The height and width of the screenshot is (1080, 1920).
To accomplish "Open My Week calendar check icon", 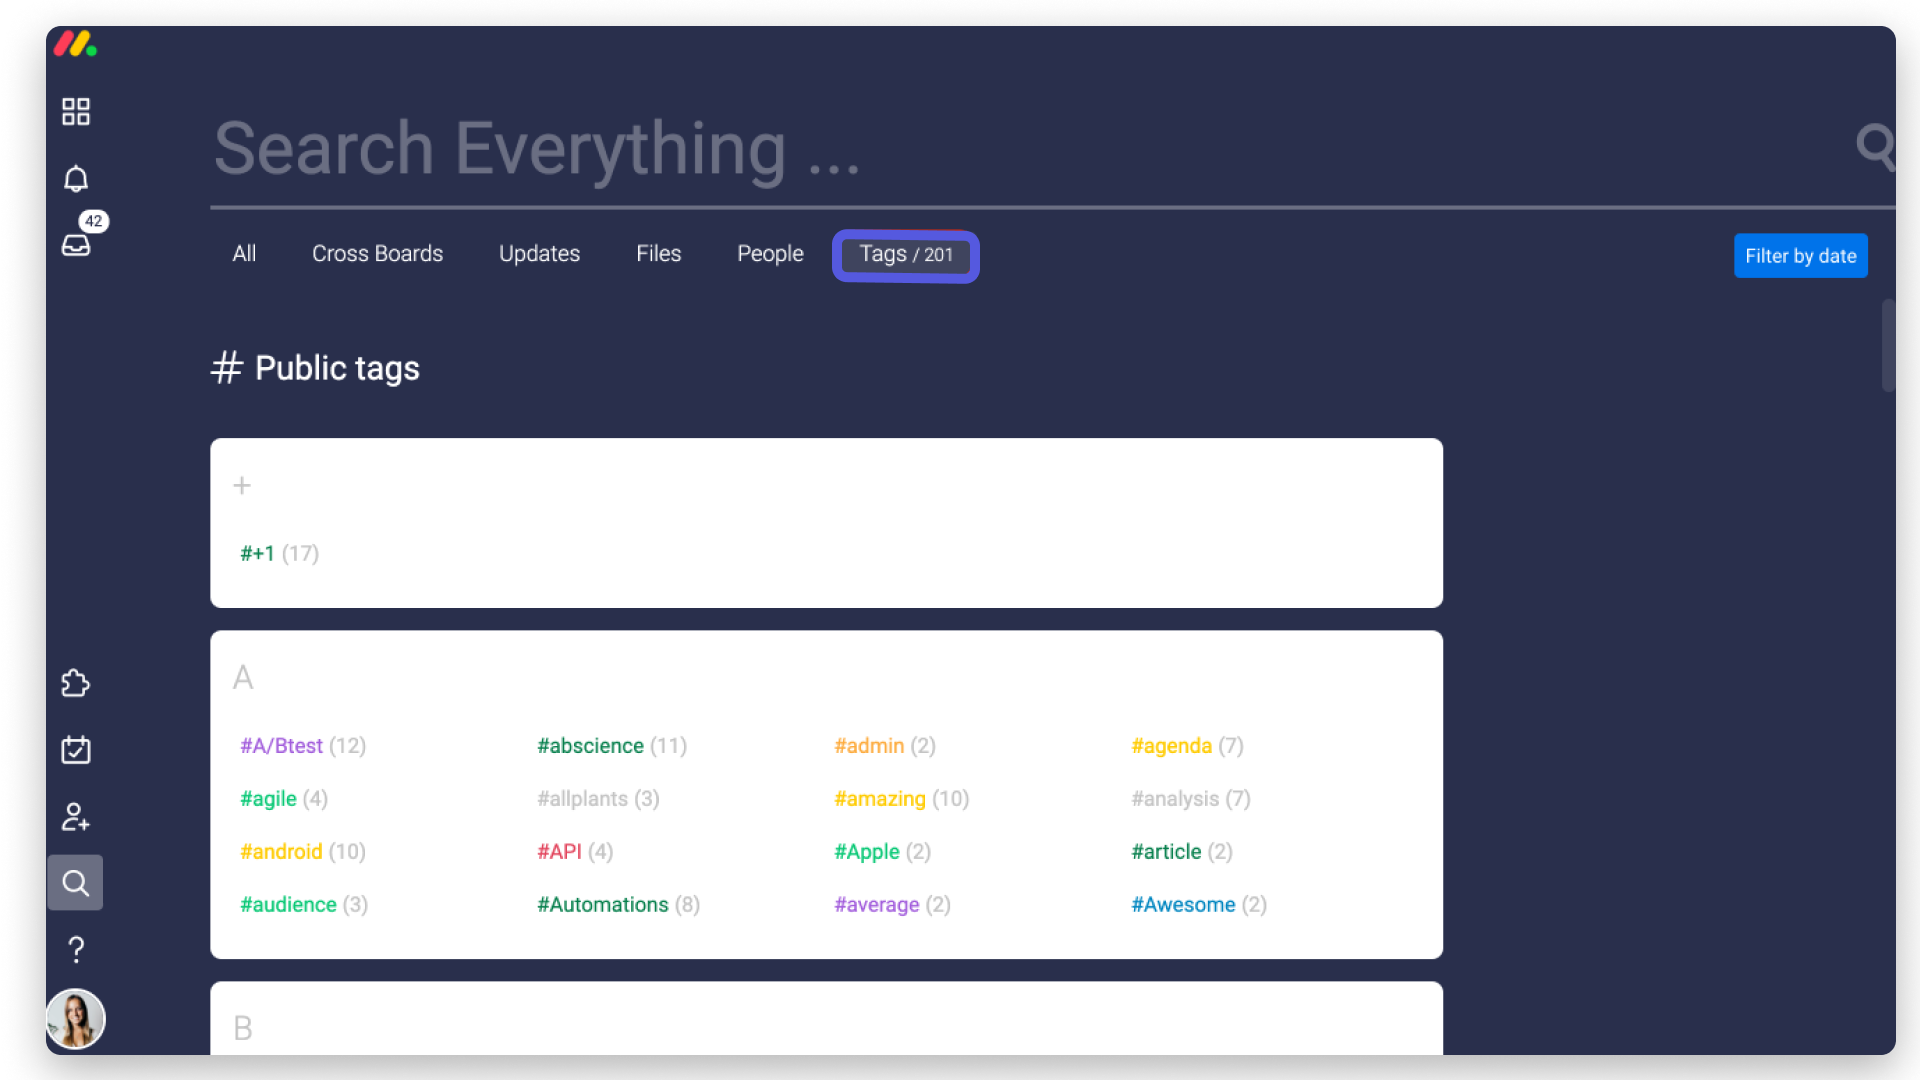I will [x=76, y=750].
